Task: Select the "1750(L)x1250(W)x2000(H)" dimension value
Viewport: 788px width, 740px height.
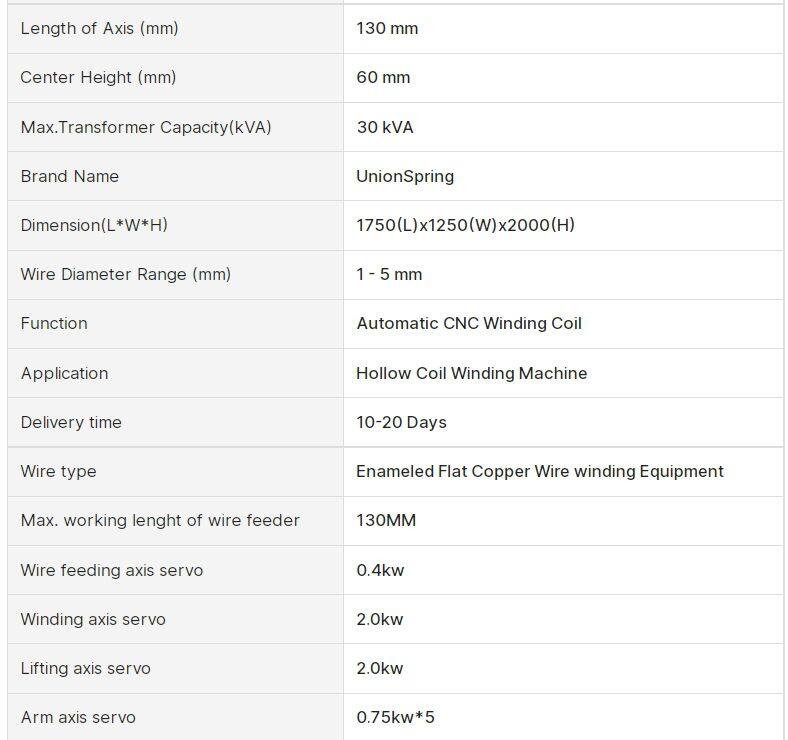Action: pyautogui.click(x=465, y=225)
